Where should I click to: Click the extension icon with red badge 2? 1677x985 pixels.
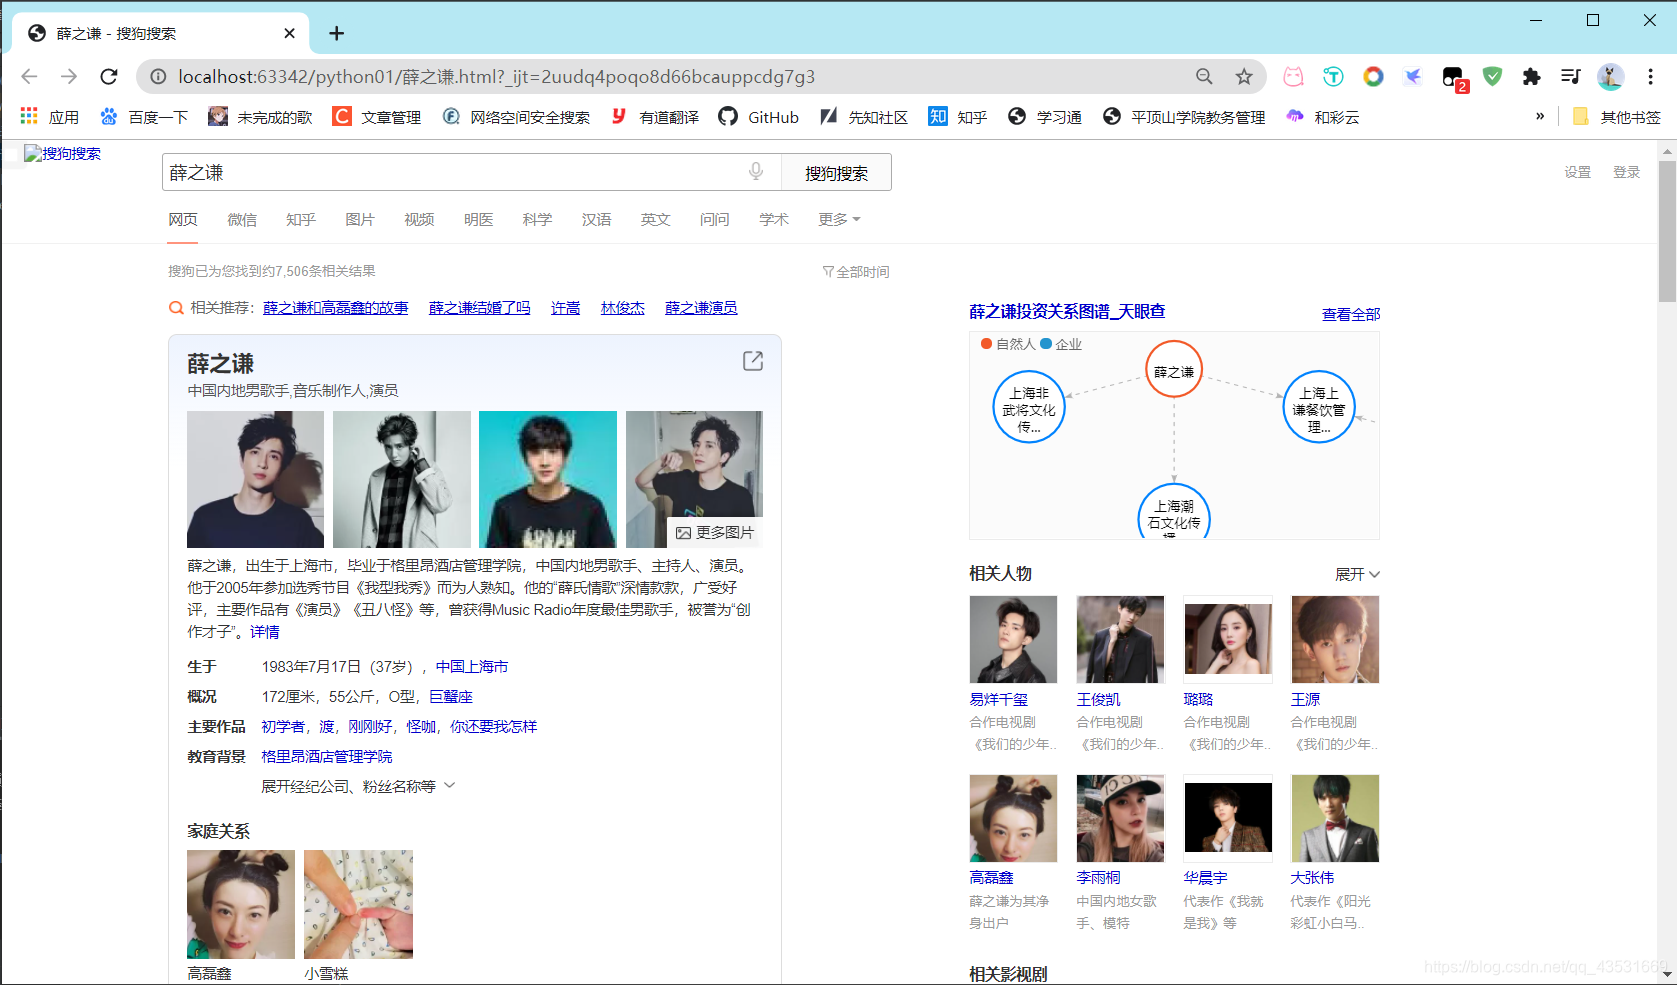(x=1453, y=78)
